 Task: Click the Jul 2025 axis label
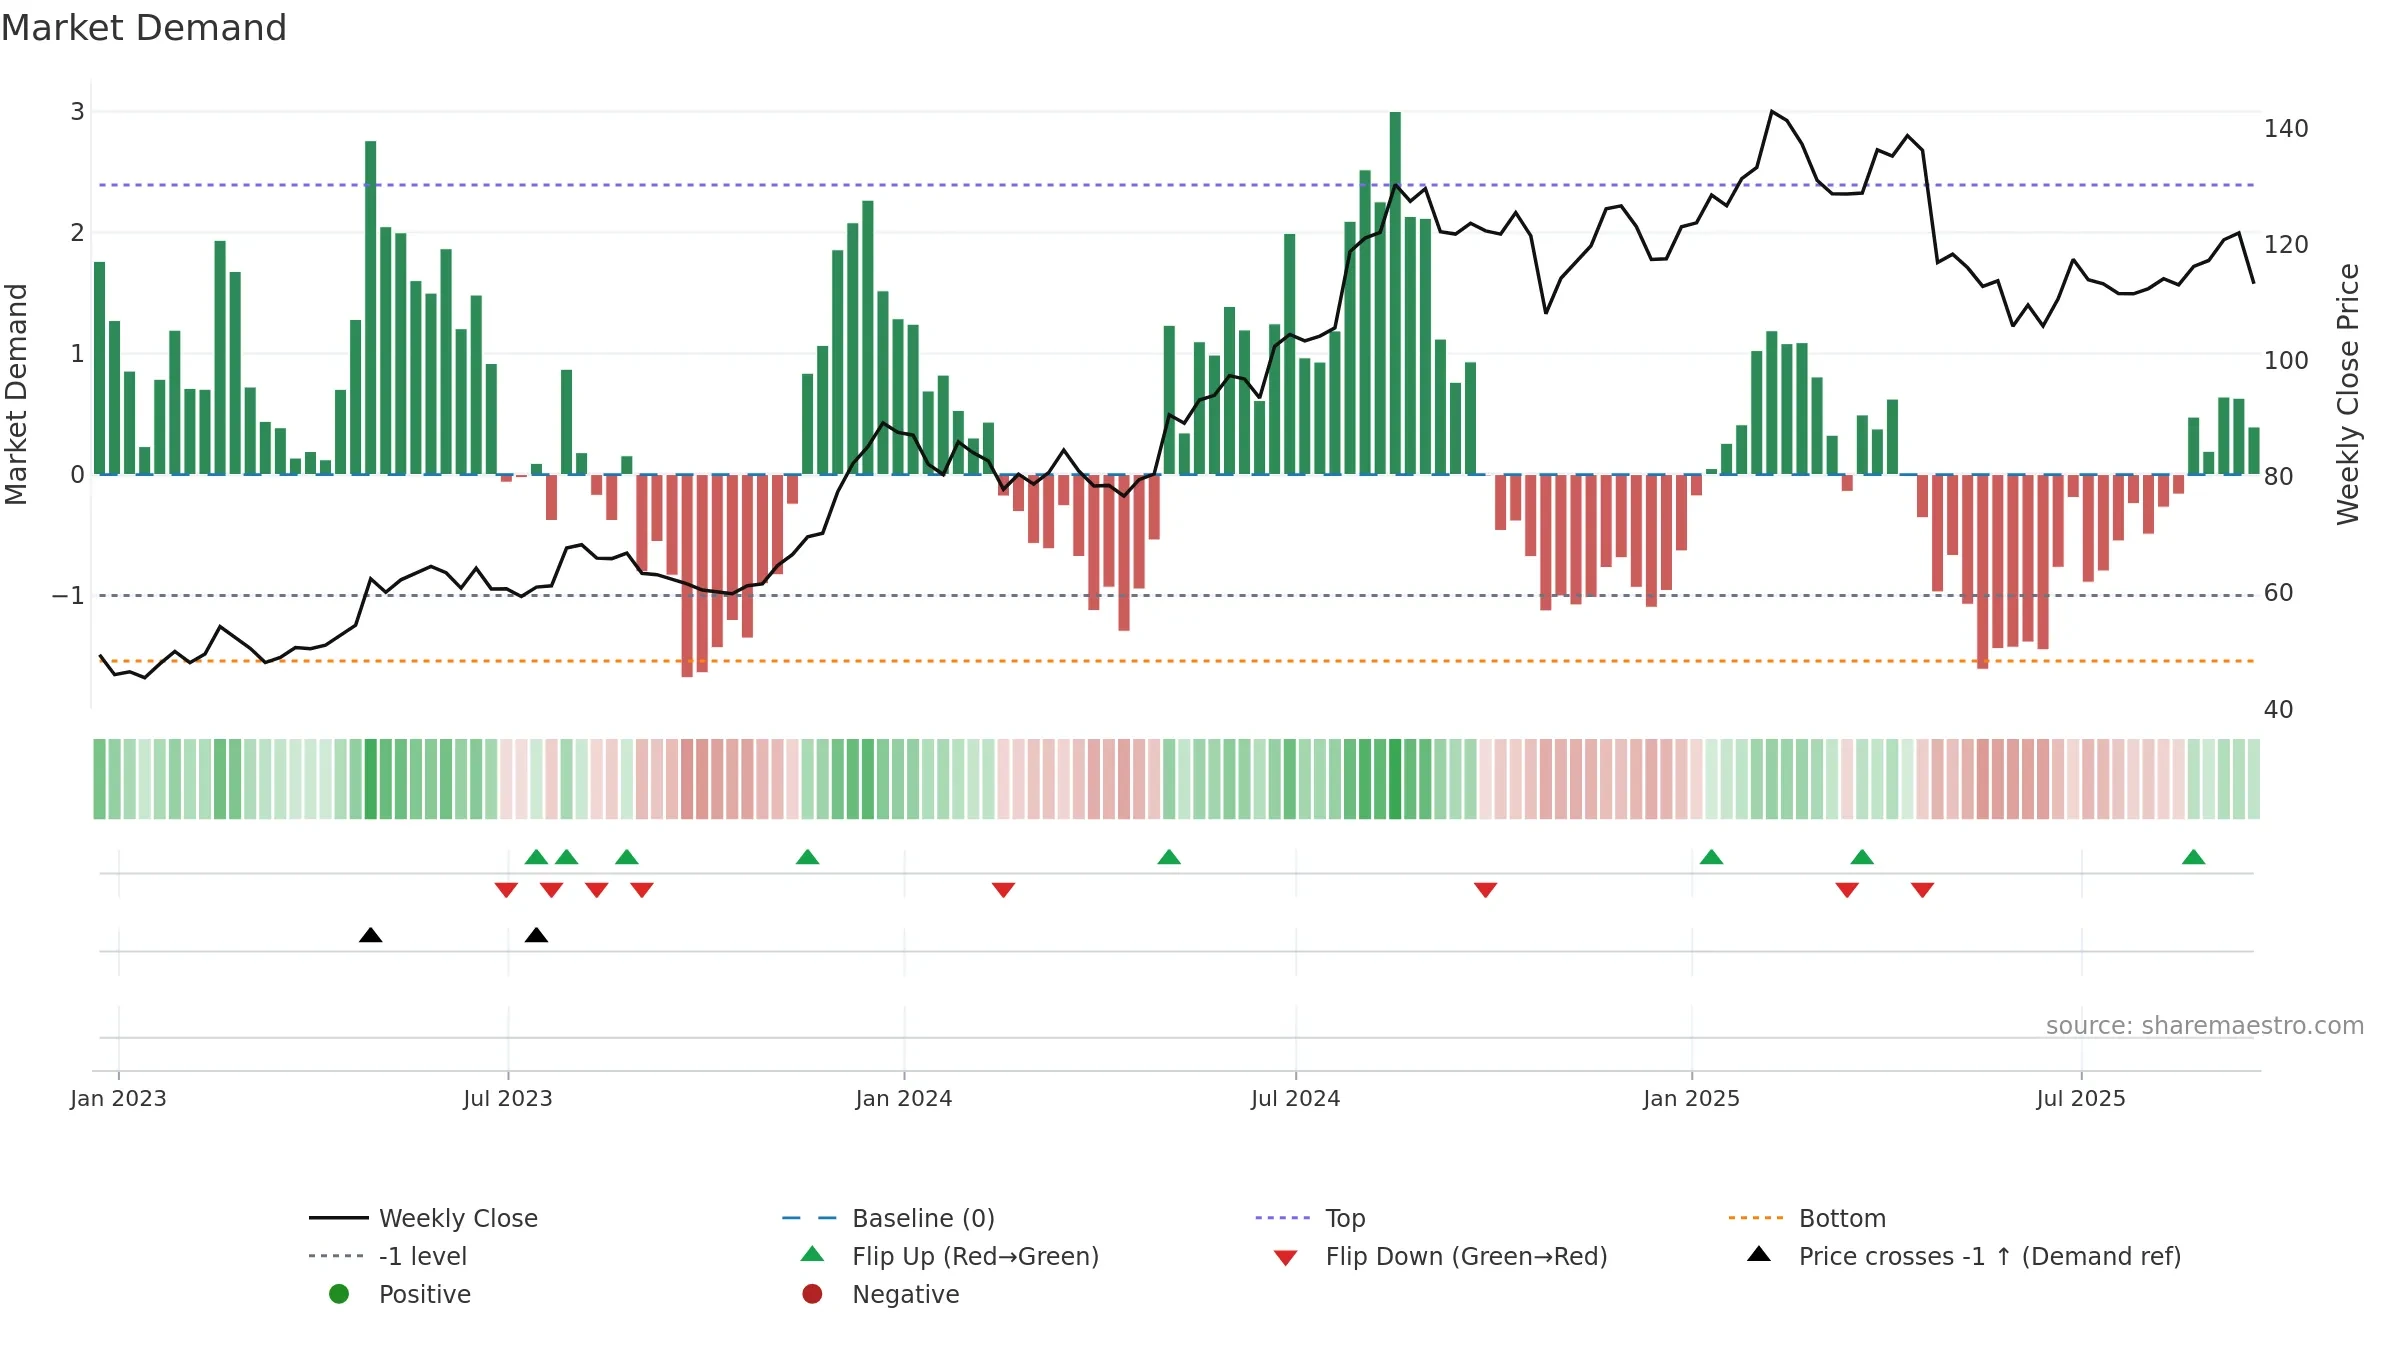pyautogui.click(x=2081, y=1099)
